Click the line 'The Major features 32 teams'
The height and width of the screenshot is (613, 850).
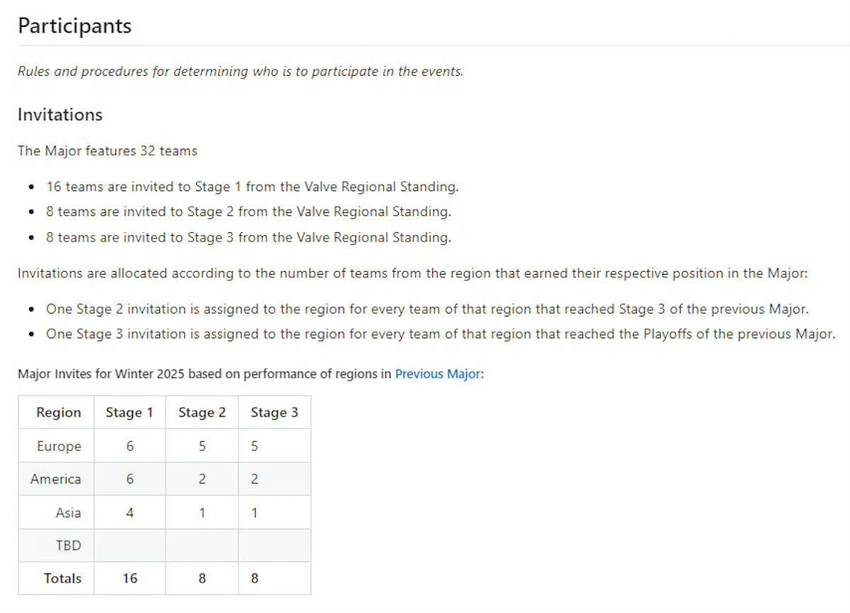click(107, 151)
